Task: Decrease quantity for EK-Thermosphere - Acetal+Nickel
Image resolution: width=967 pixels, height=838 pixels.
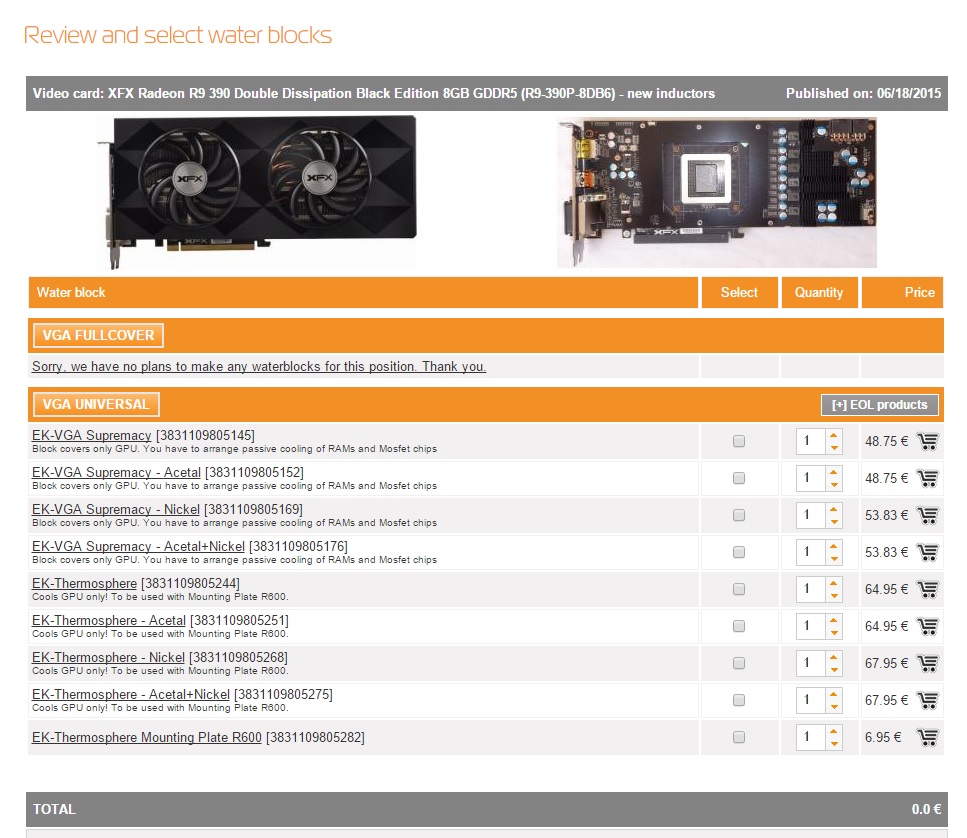Action: (834, 707)
